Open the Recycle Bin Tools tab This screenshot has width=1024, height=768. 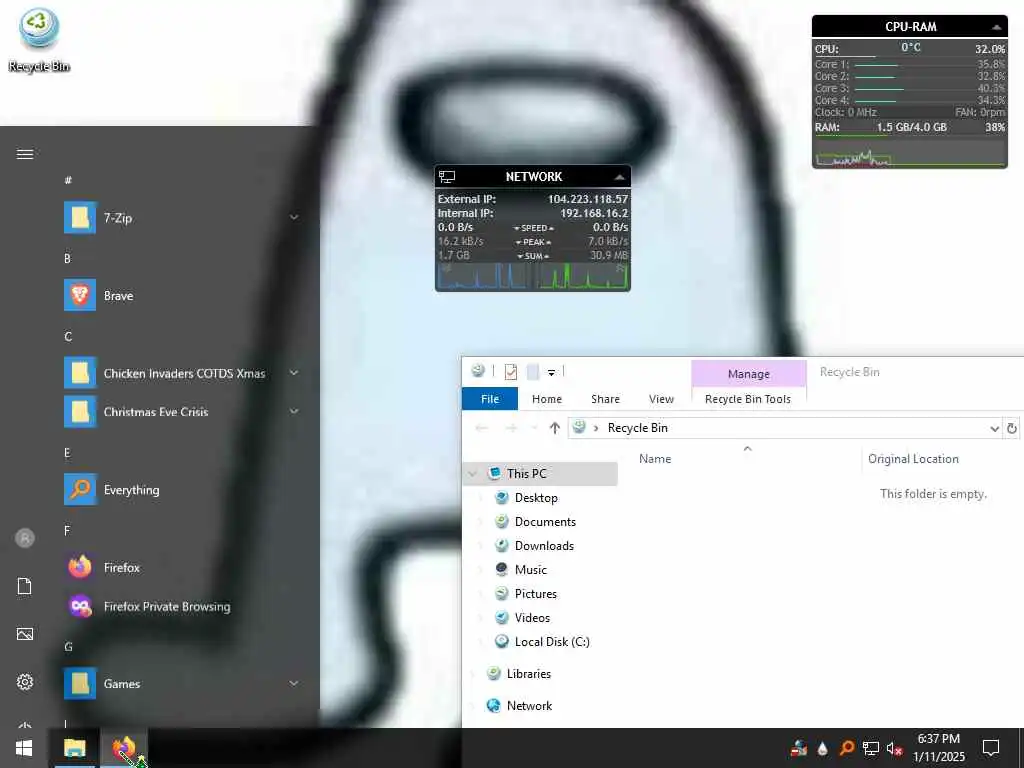(x=748, y=399)
